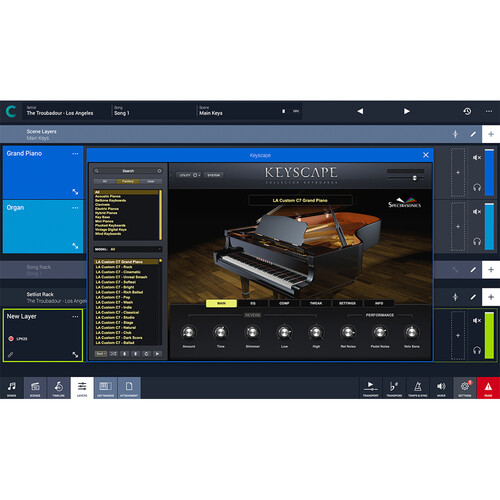Expand the Grand Piano layer arrow
Image resolution: width=500 pixels, height=500 pixels.
75,192
